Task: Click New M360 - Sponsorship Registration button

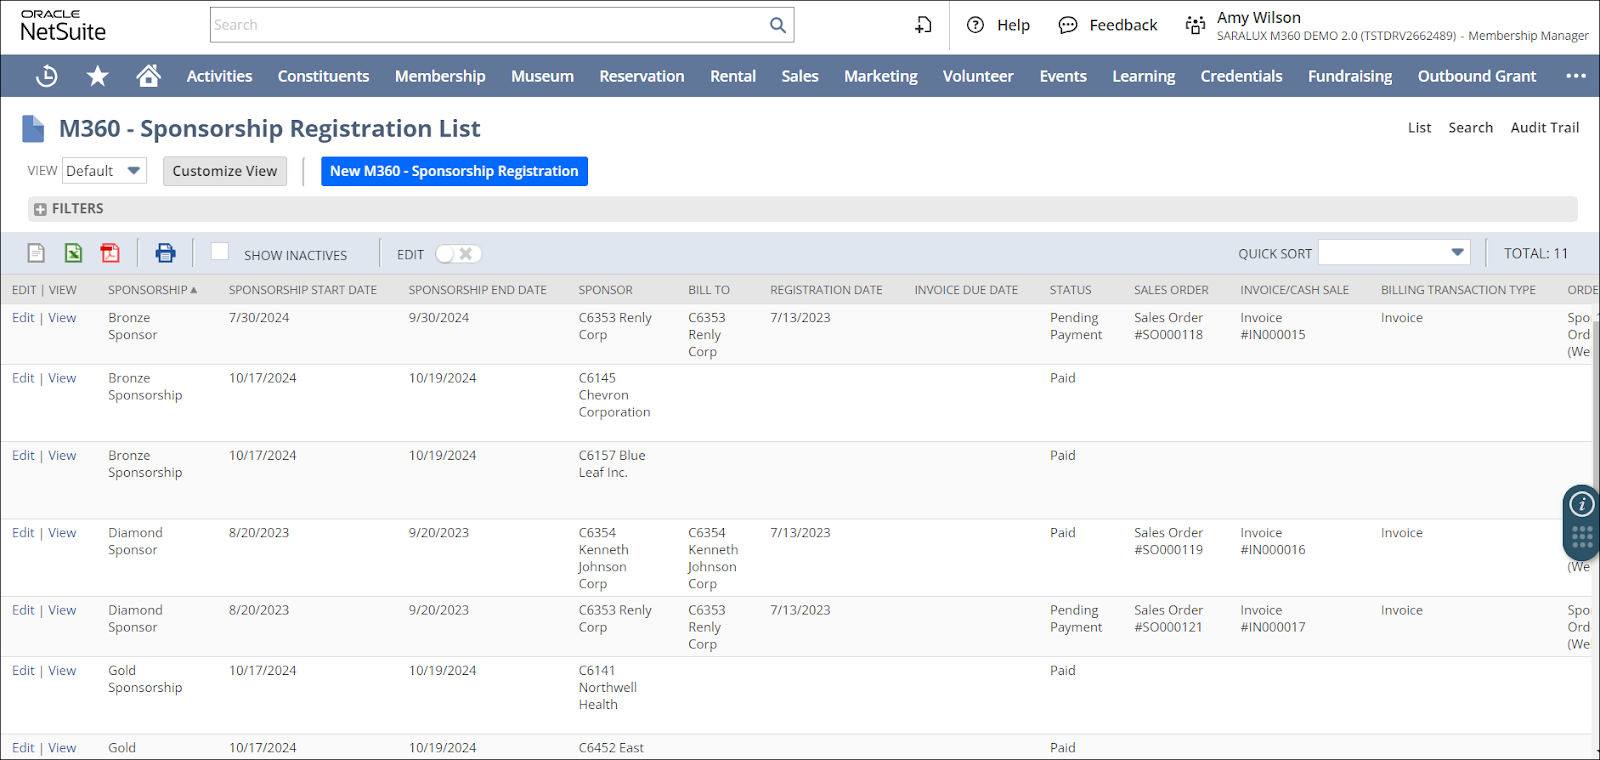Action: (454, 171)
